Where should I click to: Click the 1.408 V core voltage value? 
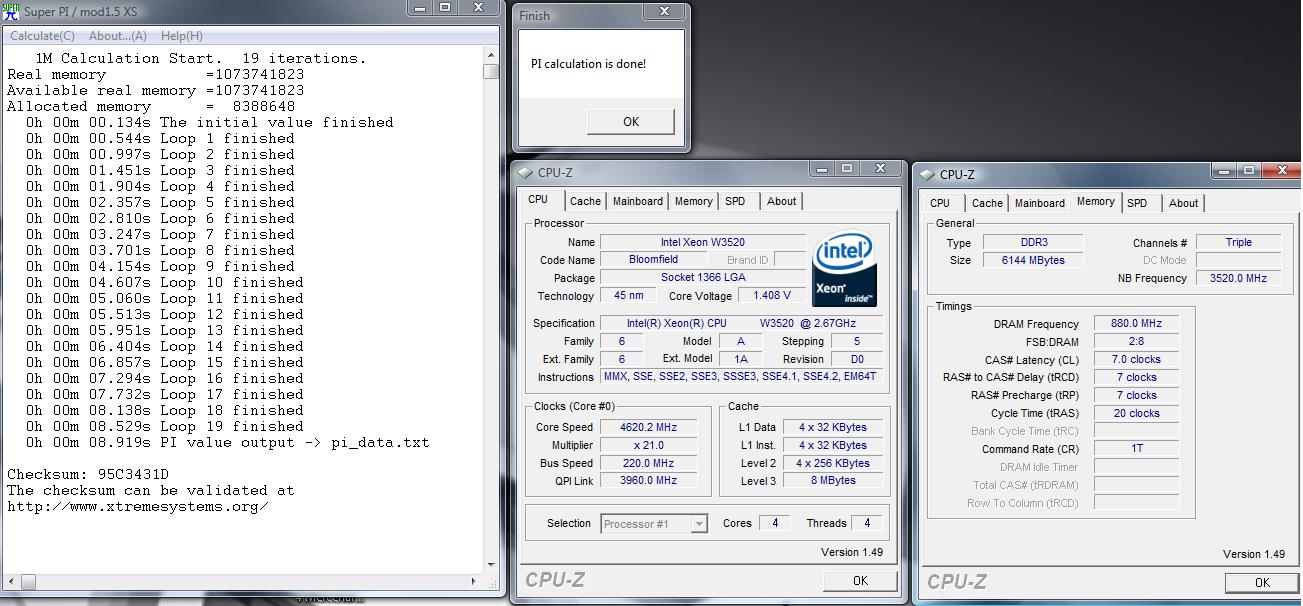(771, 296)
